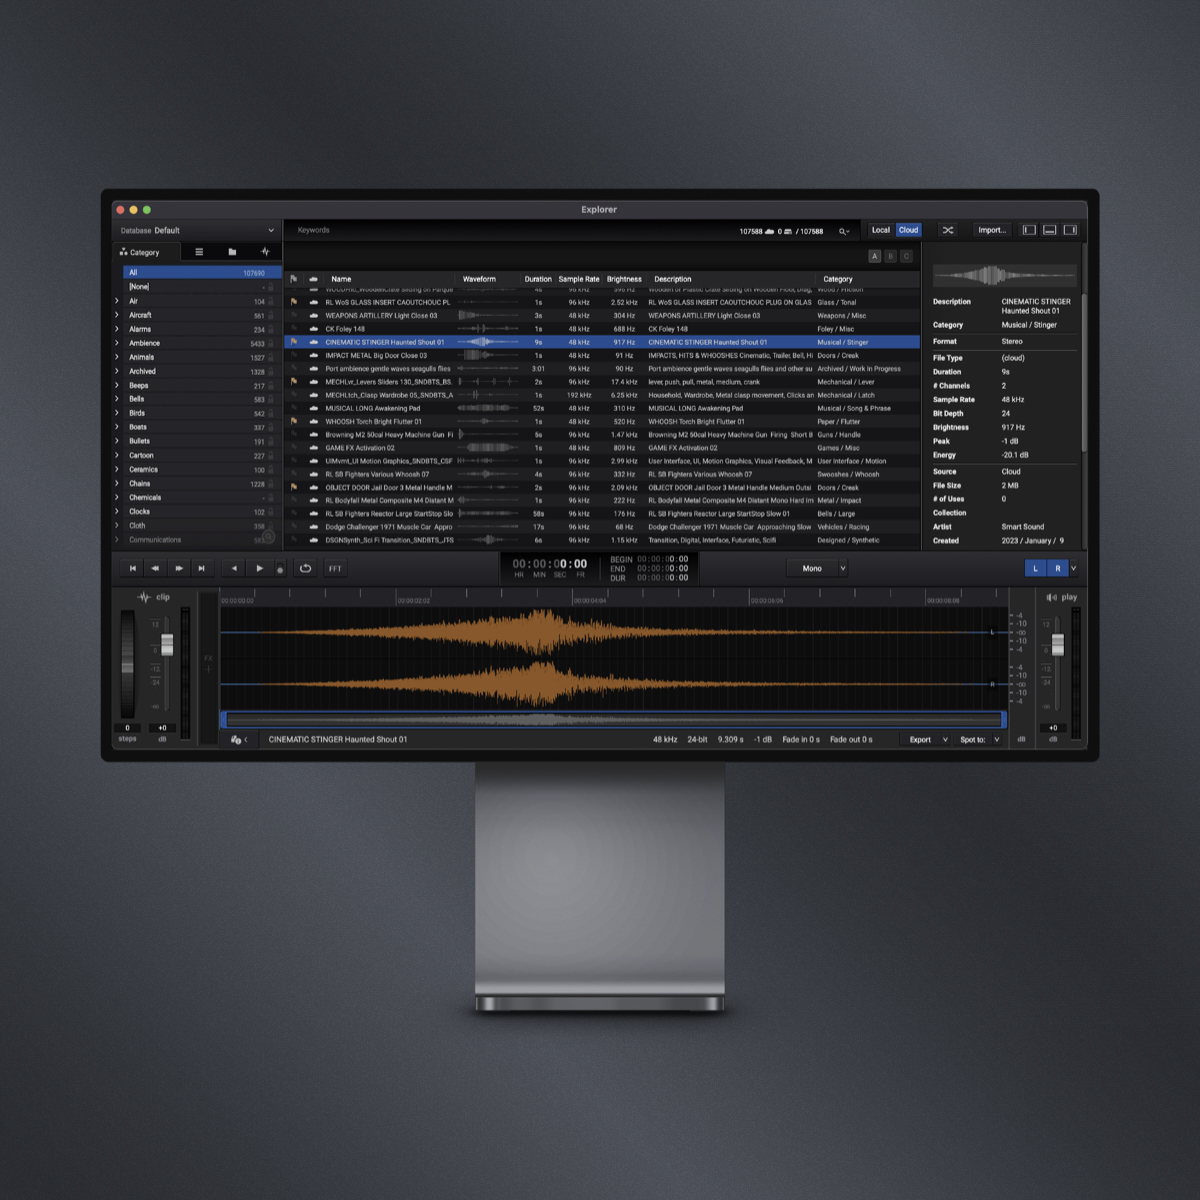Click the shuffle icon in the toolbar
Viewport: 1200px width, 1200px height.
tap(947, 230)
